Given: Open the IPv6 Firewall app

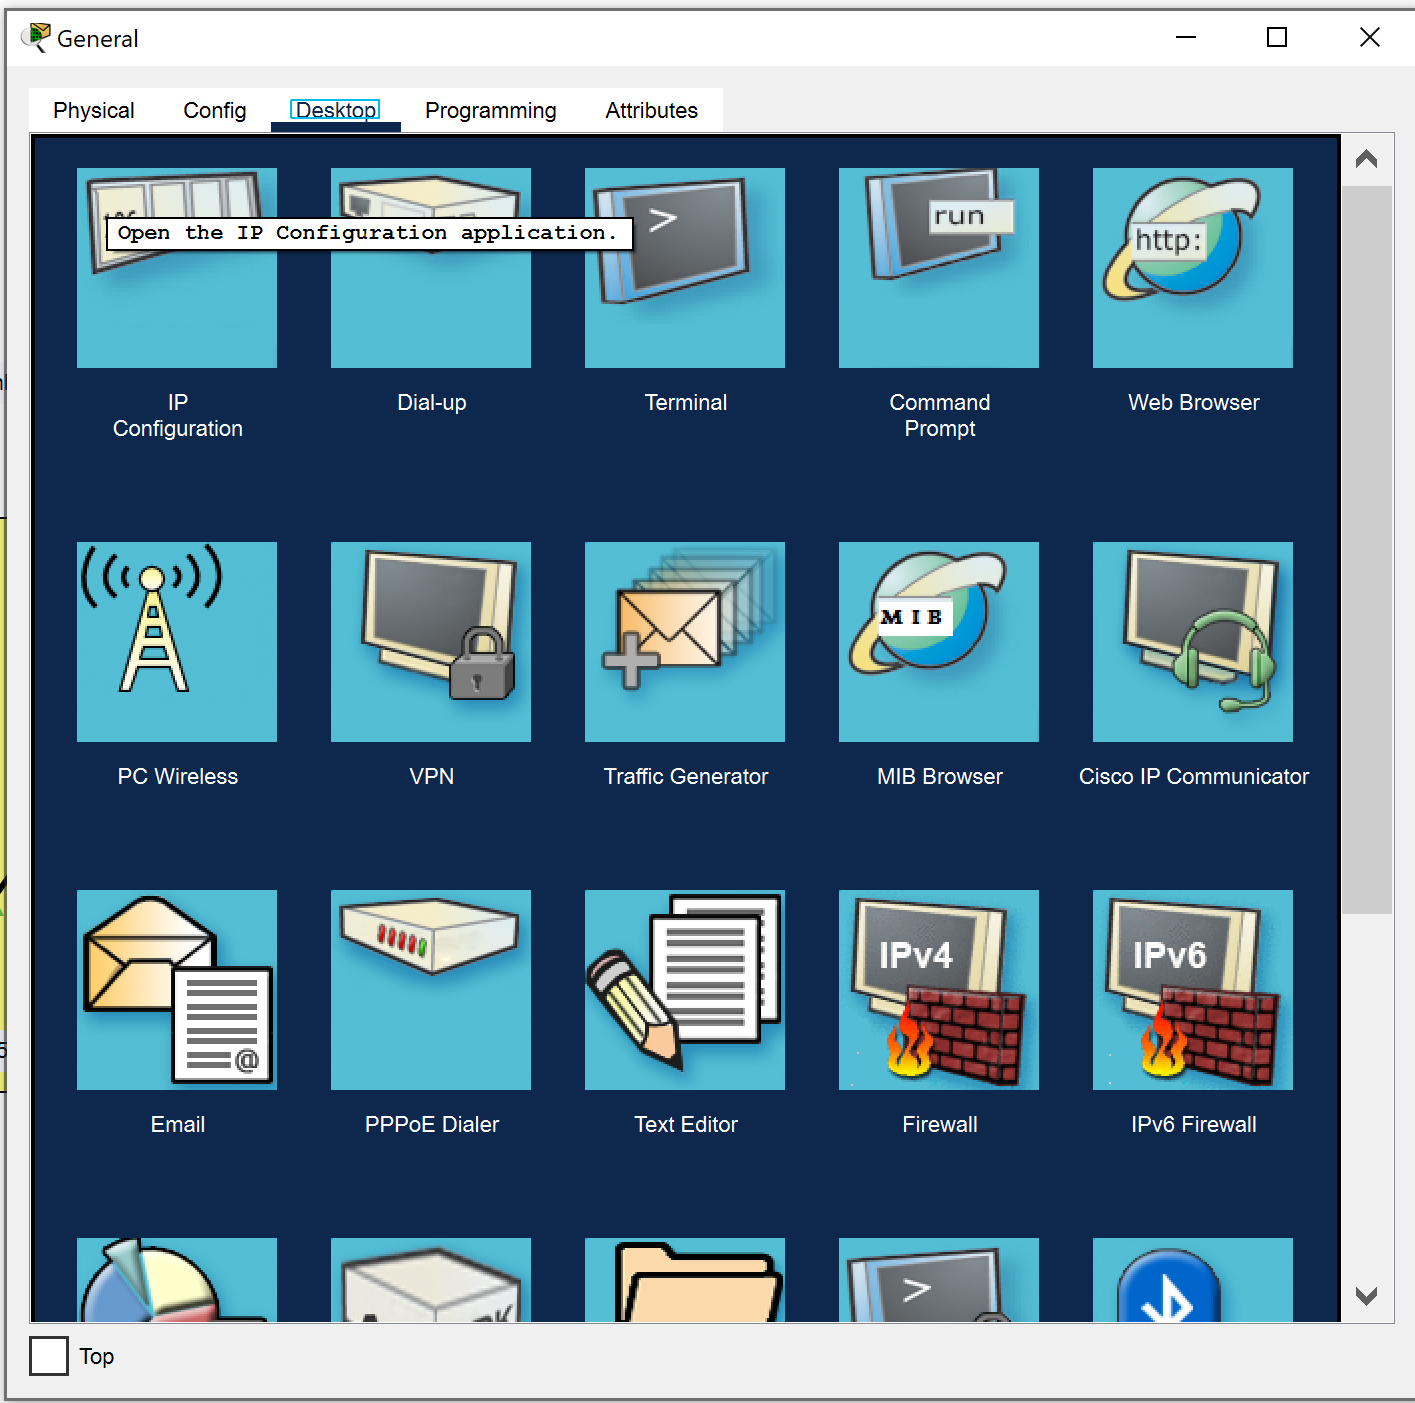Looking at the screenshot, I should (1193, 990).
